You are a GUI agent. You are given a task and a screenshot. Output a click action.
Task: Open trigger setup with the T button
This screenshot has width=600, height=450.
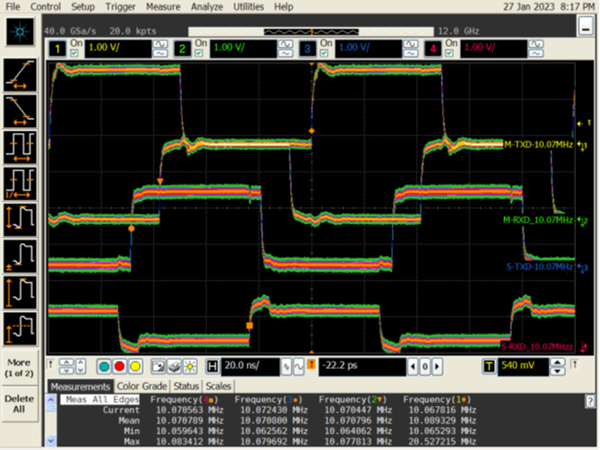point(489,367)
